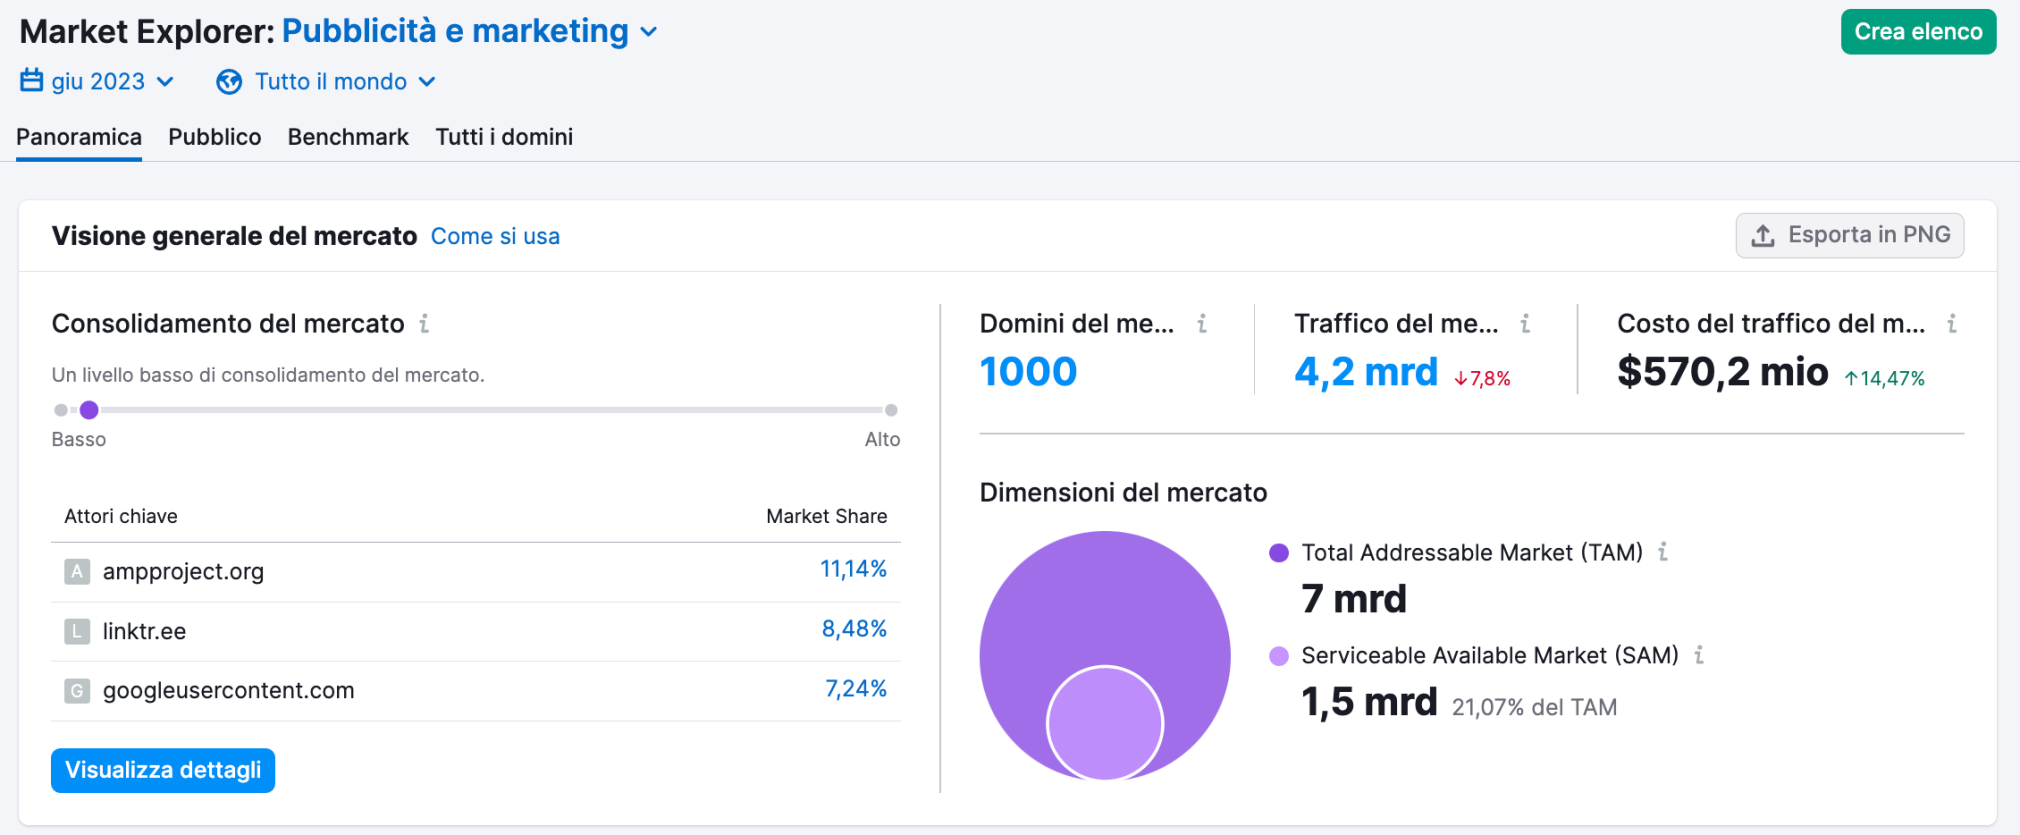Click the linktr.ee favicon letter L
This screenshot has width=2020, height=835.
(77, 631)
